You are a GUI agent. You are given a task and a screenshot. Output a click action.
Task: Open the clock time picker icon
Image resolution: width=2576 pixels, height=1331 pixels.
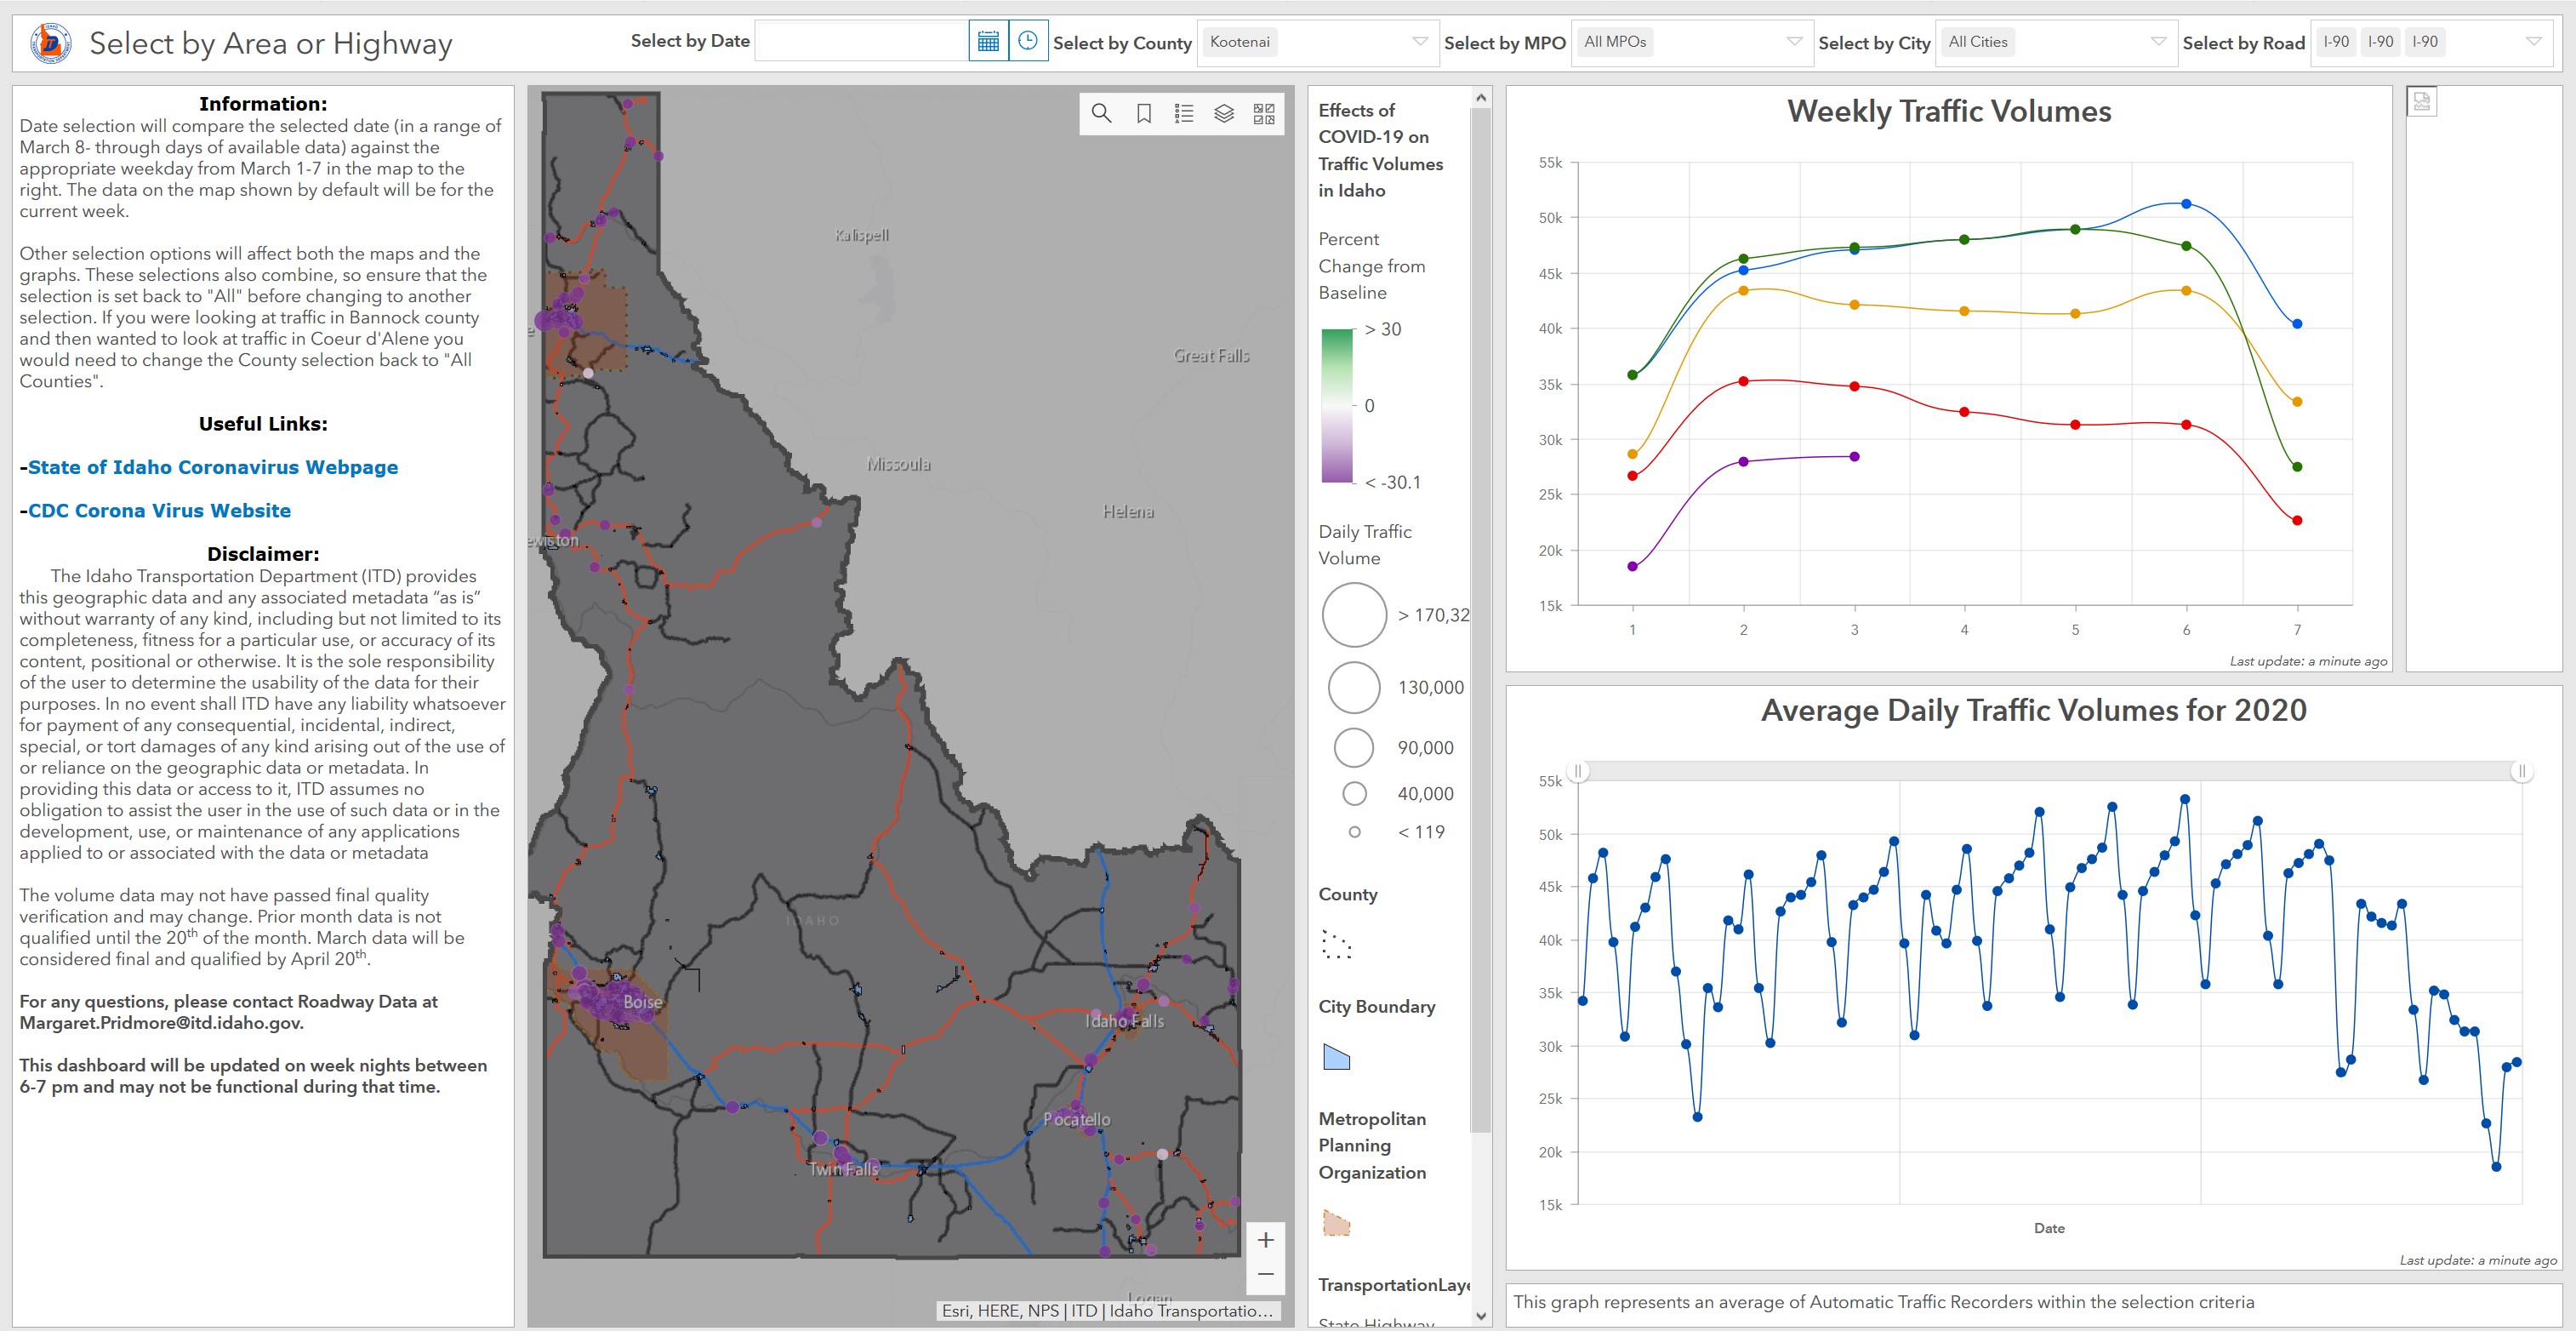(1028, 42)
